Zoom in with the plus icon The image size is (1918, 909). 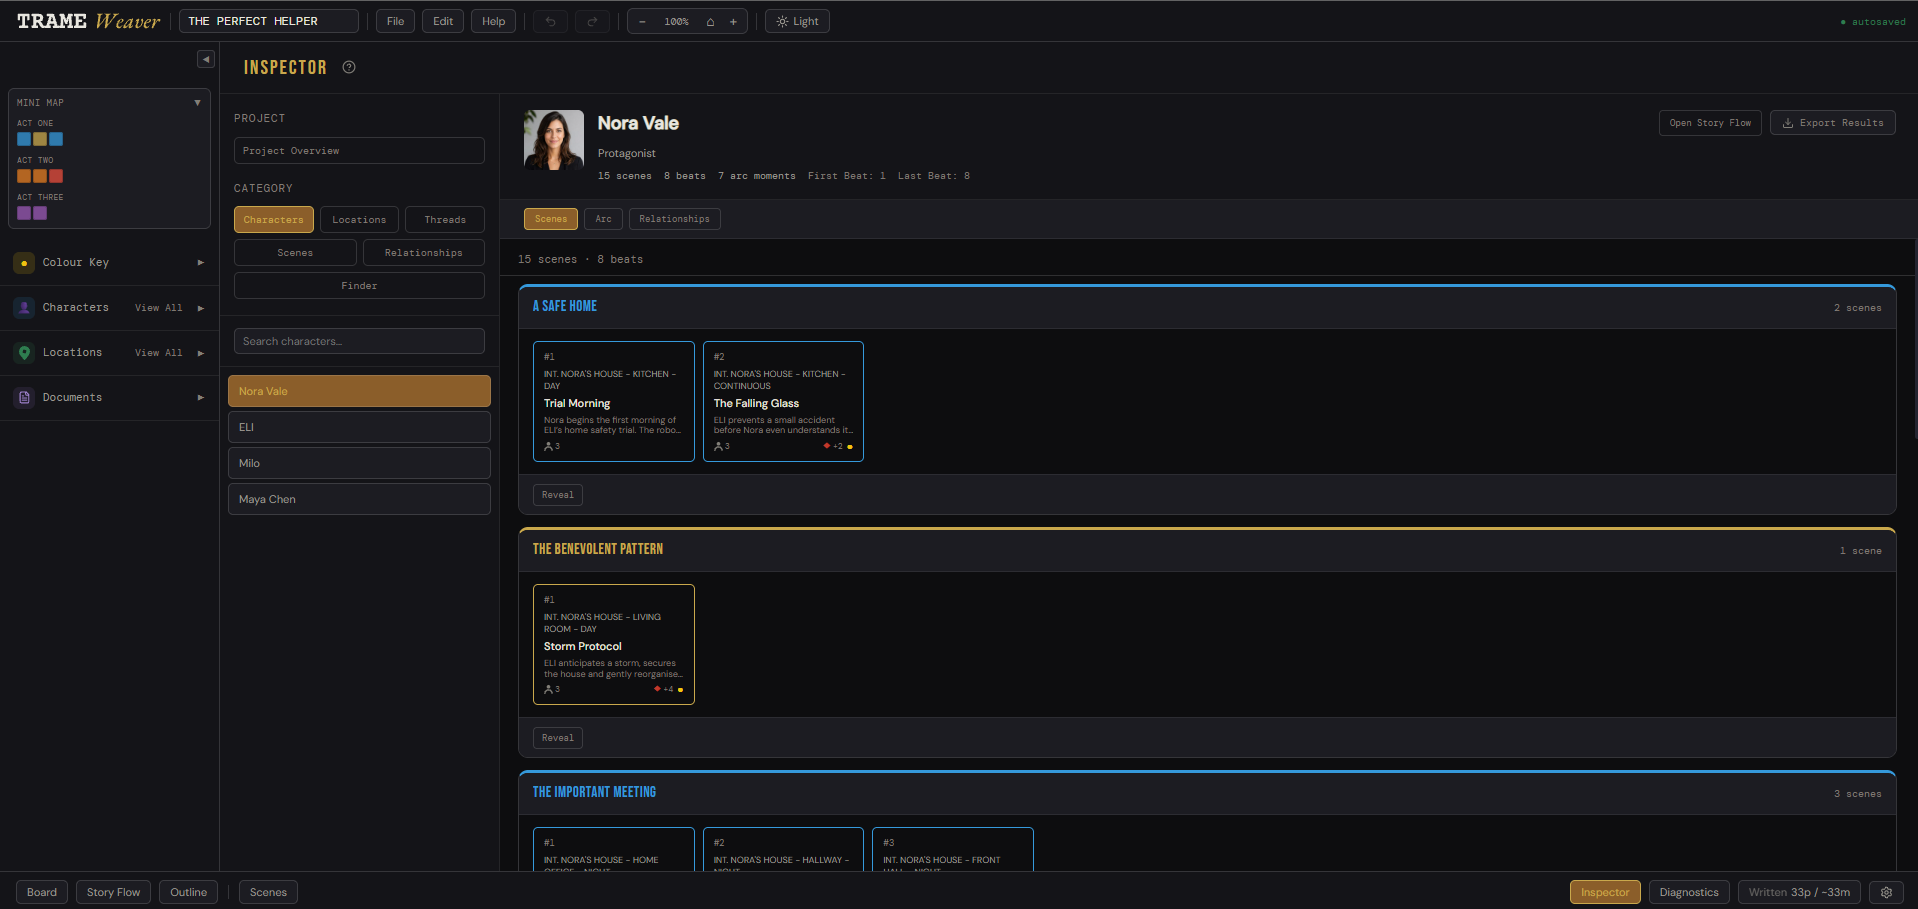click(x=733, y=21)
